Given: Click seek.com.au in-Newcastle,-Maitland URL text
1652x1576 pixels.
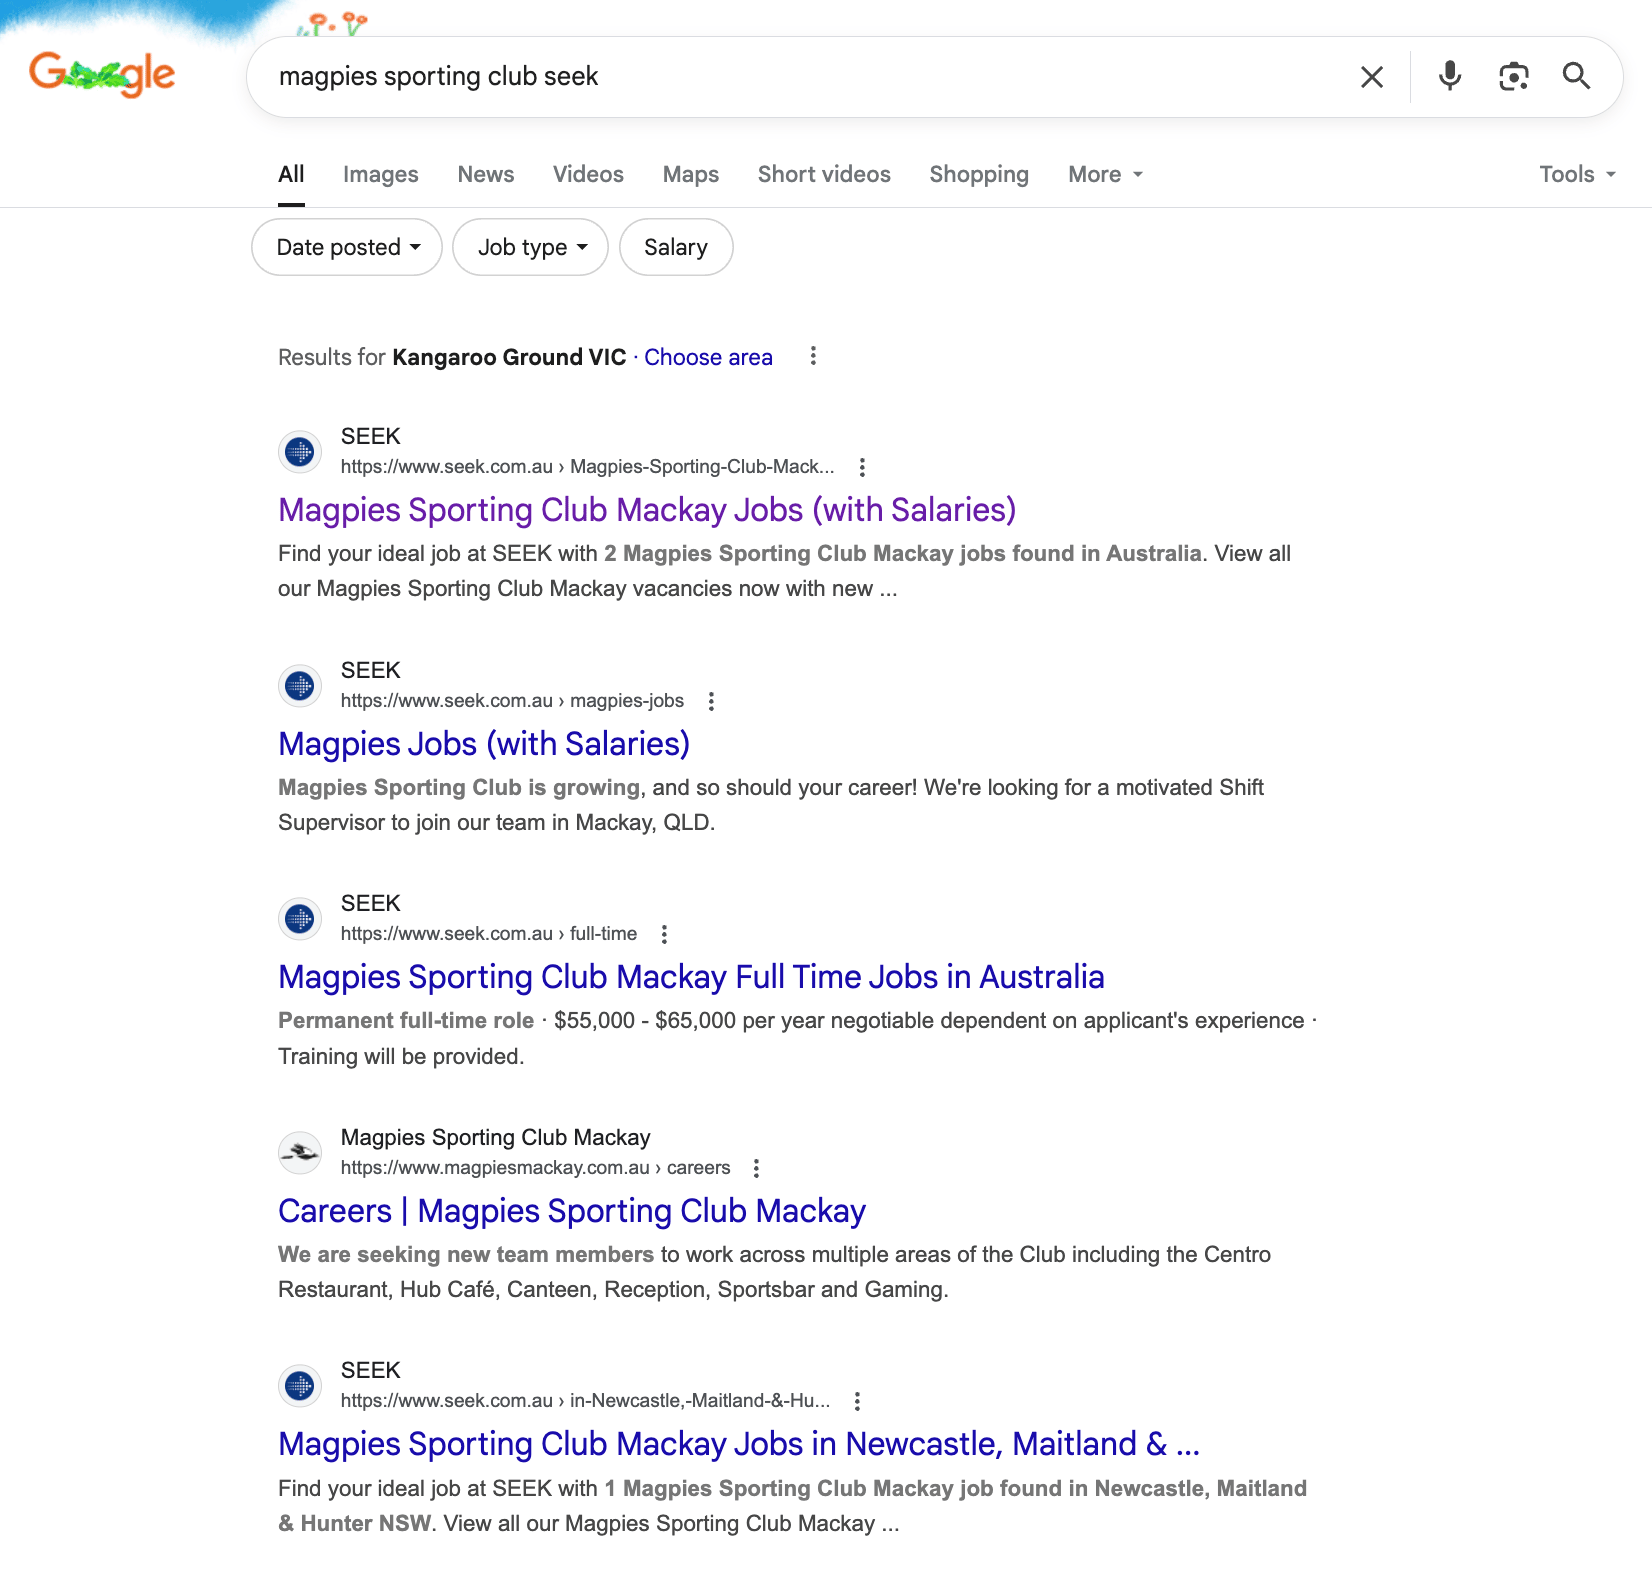Looking at the screenshot, I should click(585, 1401).
